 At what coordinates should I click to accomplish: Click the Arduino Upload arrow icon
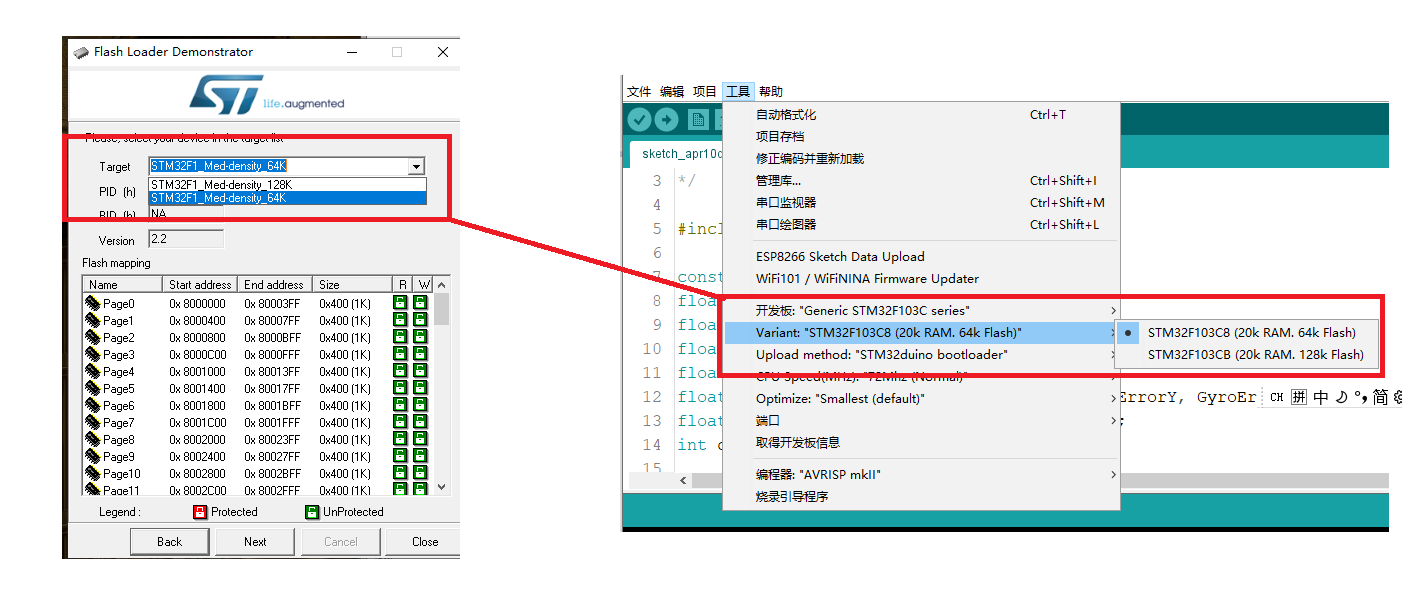click(x=666, y=120)
